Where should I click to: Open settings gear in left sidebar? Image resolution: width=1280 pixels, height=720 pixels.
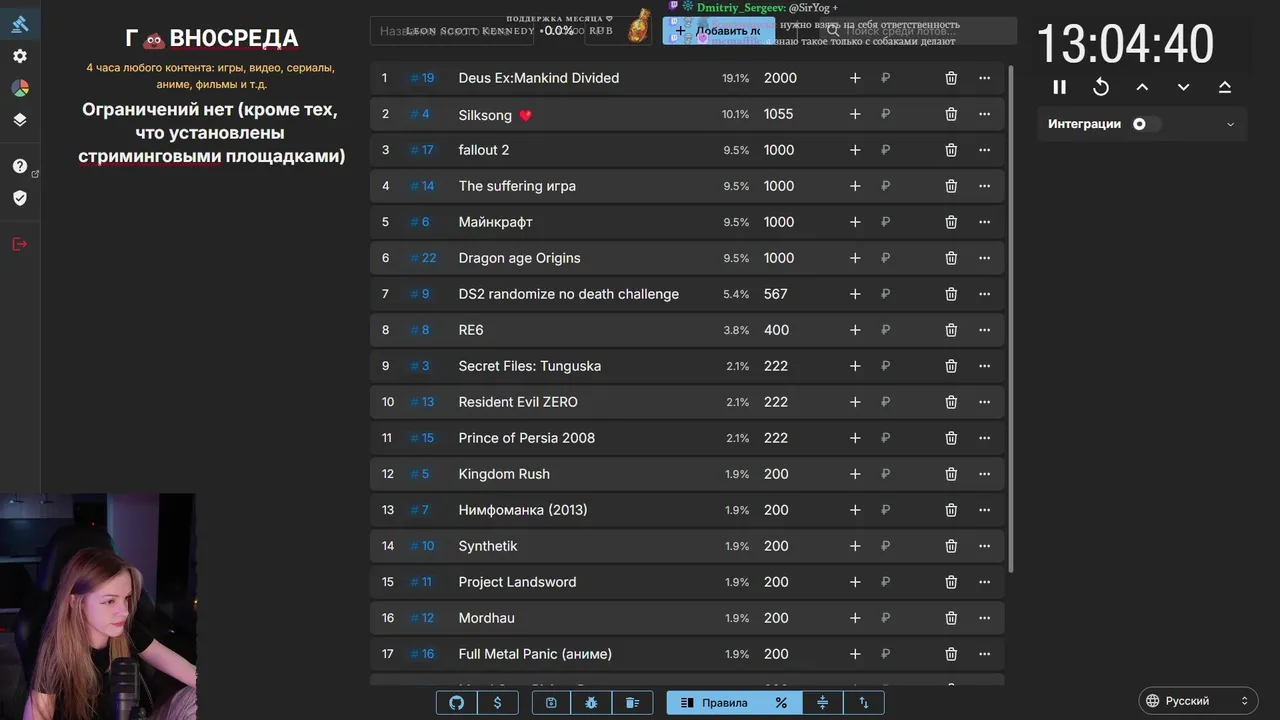(20, 56)
